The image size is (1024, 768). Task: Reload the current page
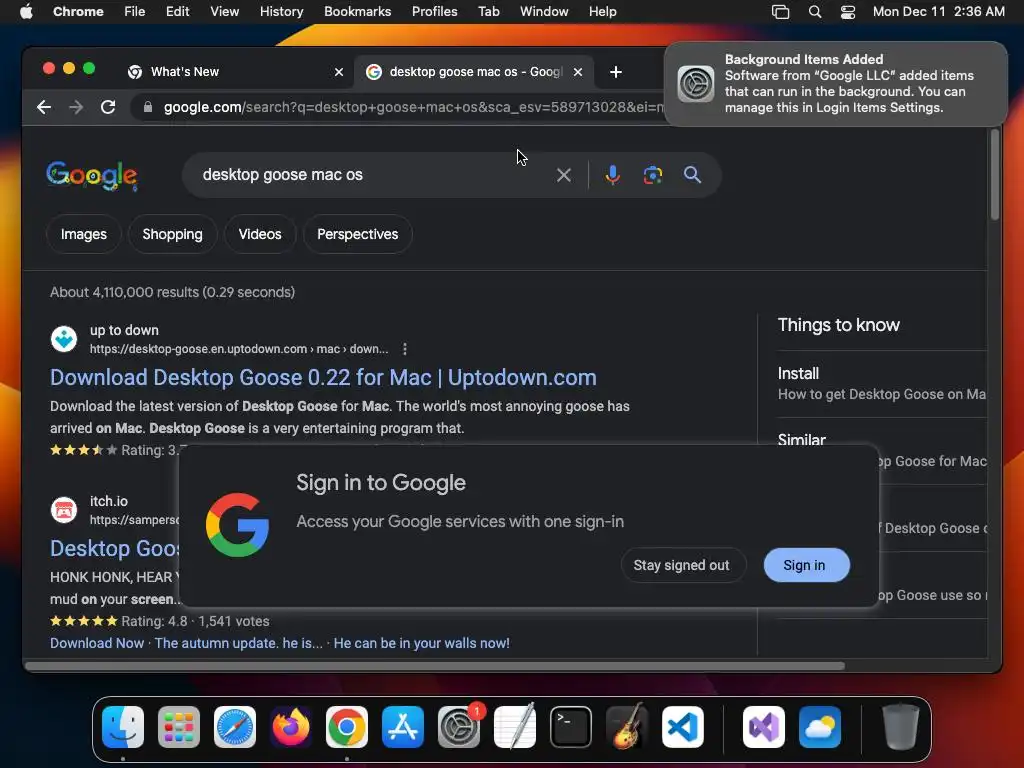(x=108, y=107)
